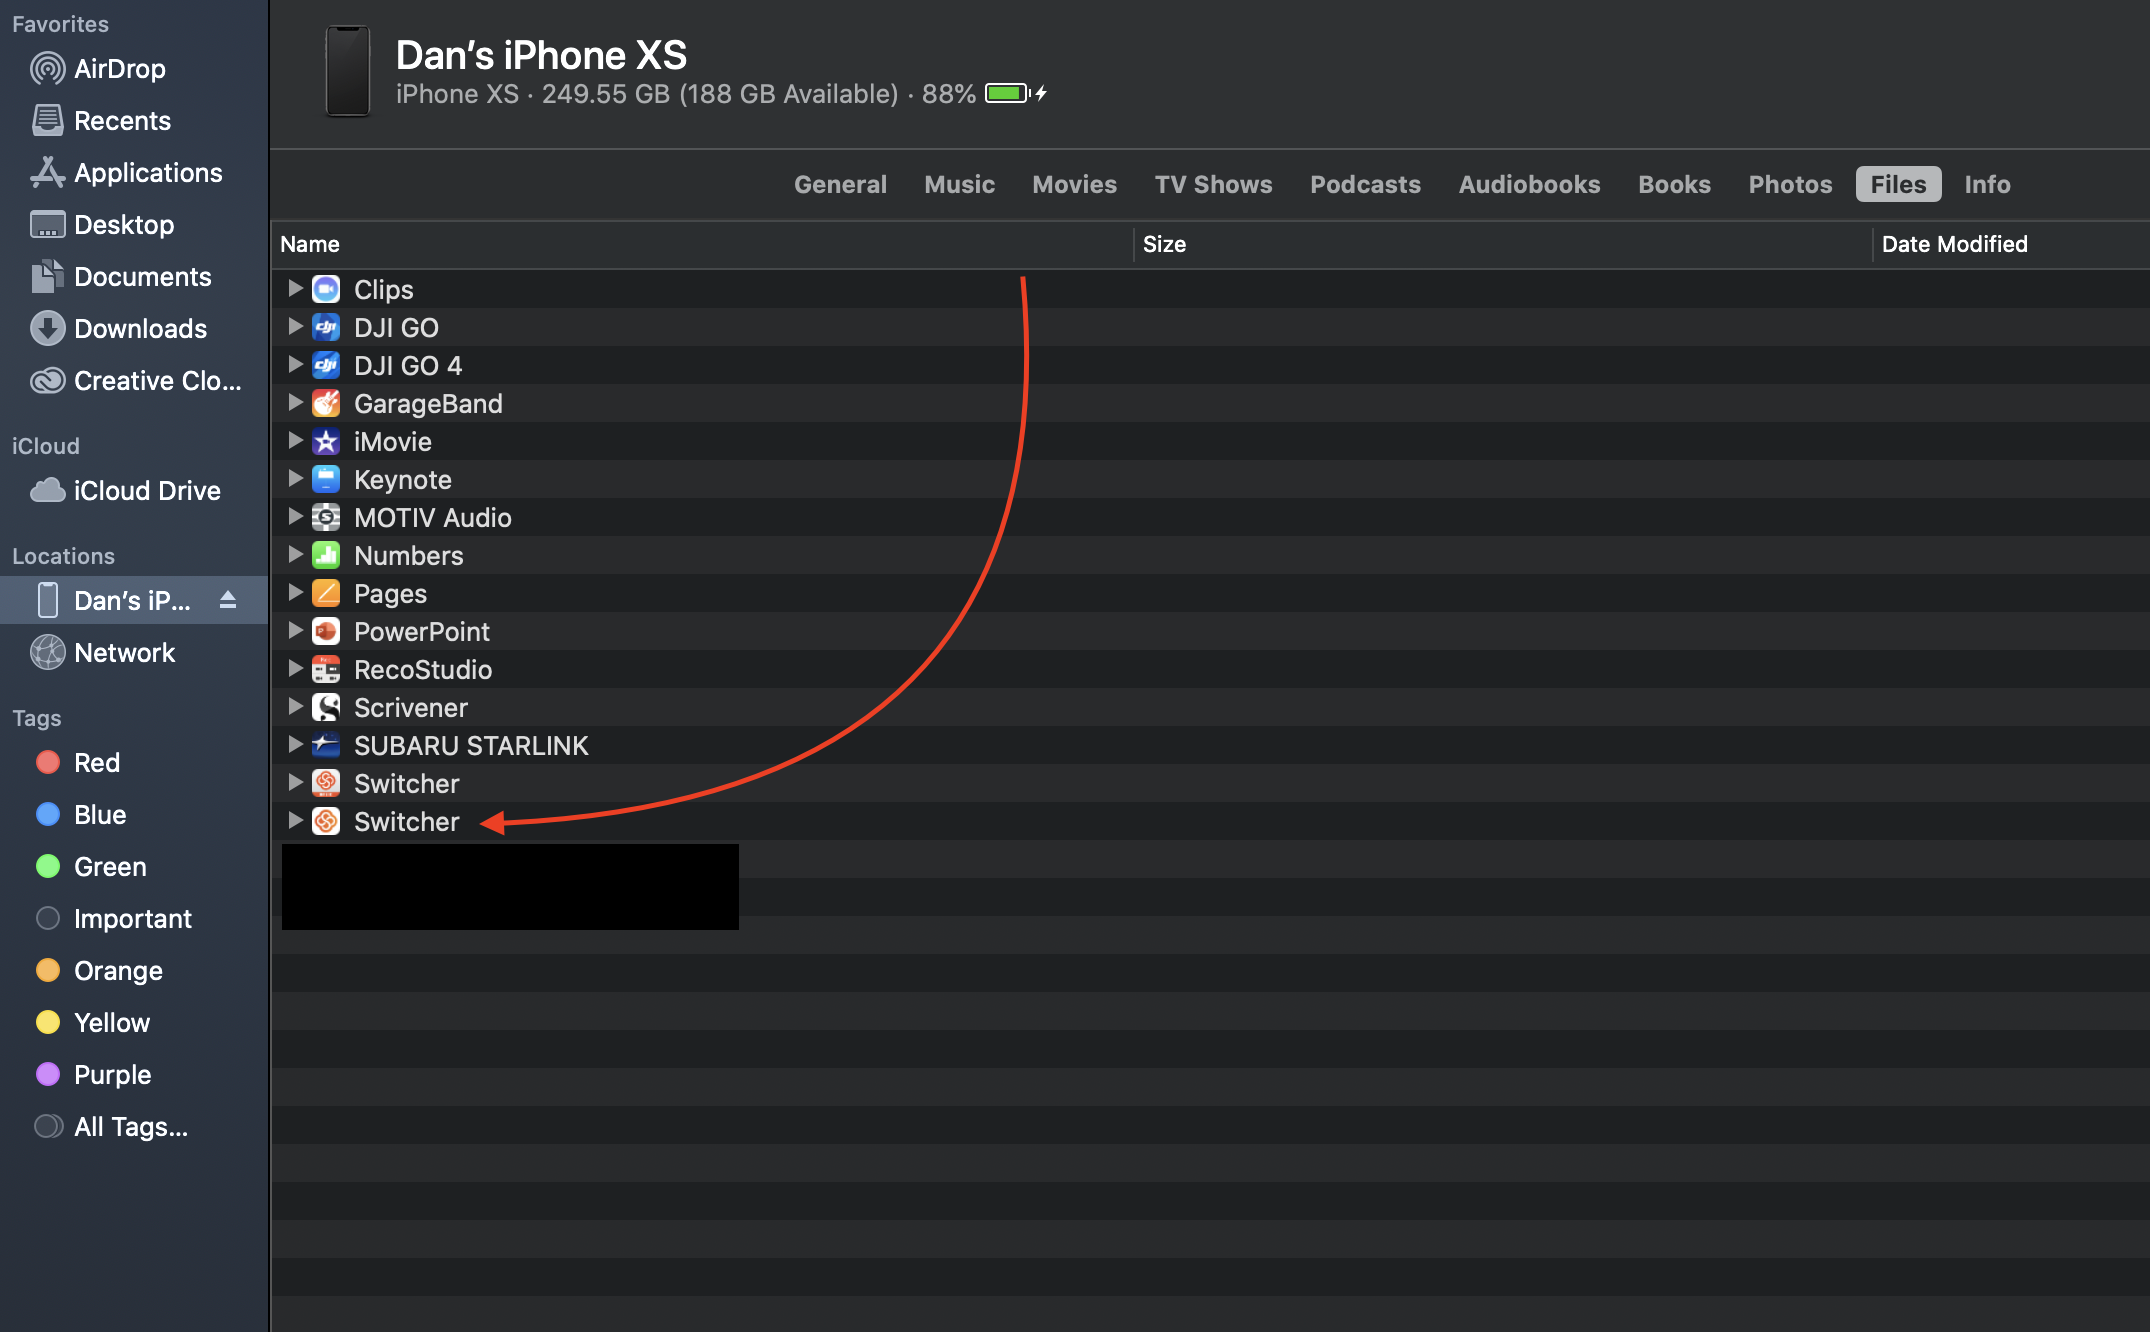Click the SUBARU STARLINK app icon
This screenshot has height=1332, width=2150.
[x=326, y=745]
